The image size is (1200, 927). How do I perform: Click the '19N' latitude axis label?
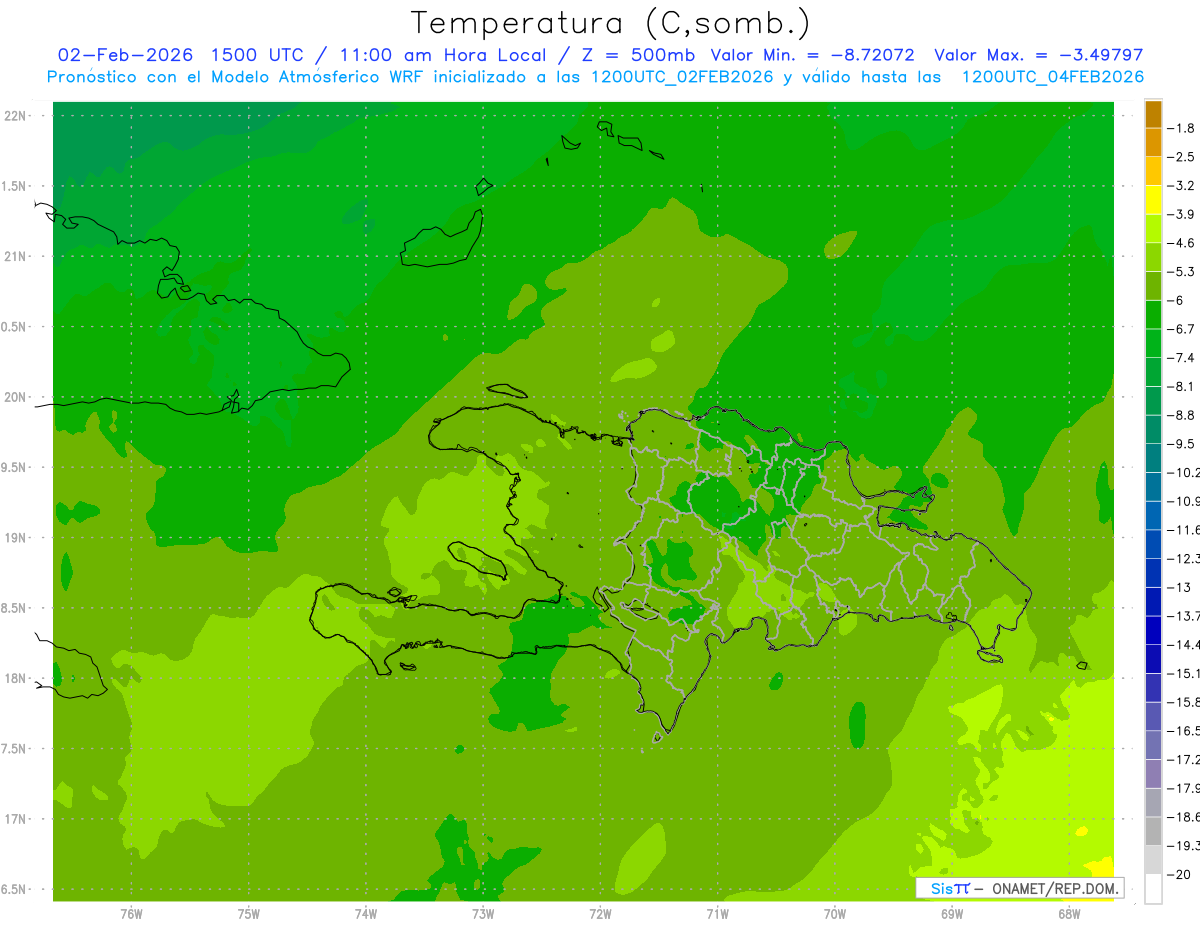click(15, 538)
